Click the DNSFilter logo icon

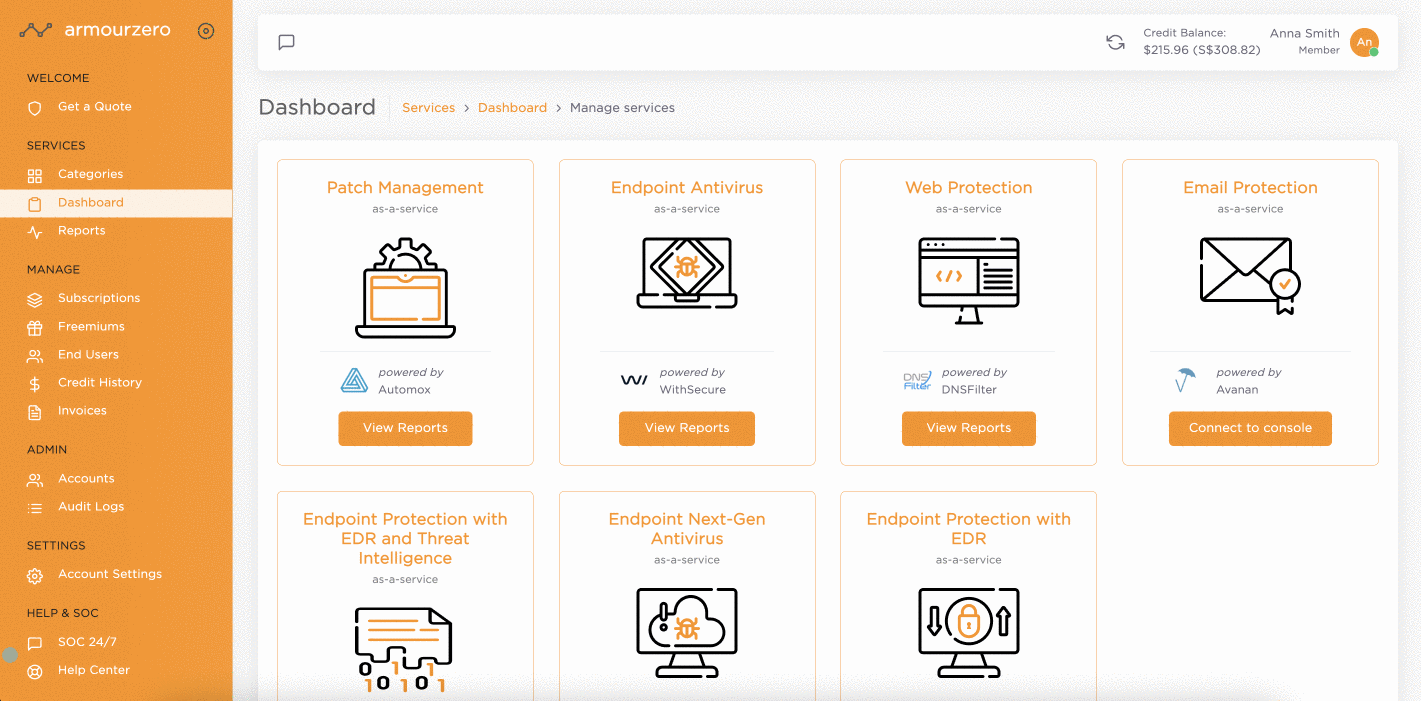pos(917,381)
